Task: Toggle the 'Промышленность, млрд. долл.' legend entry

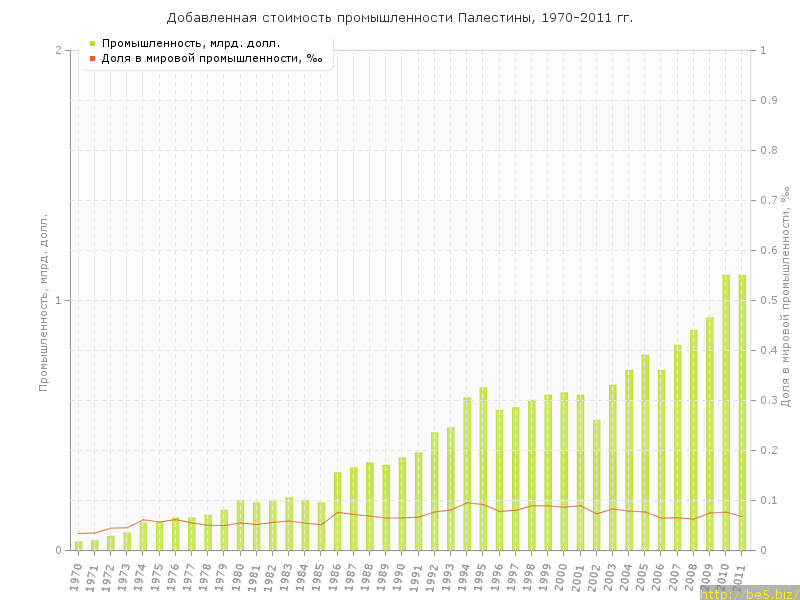Action: point(190,43)
